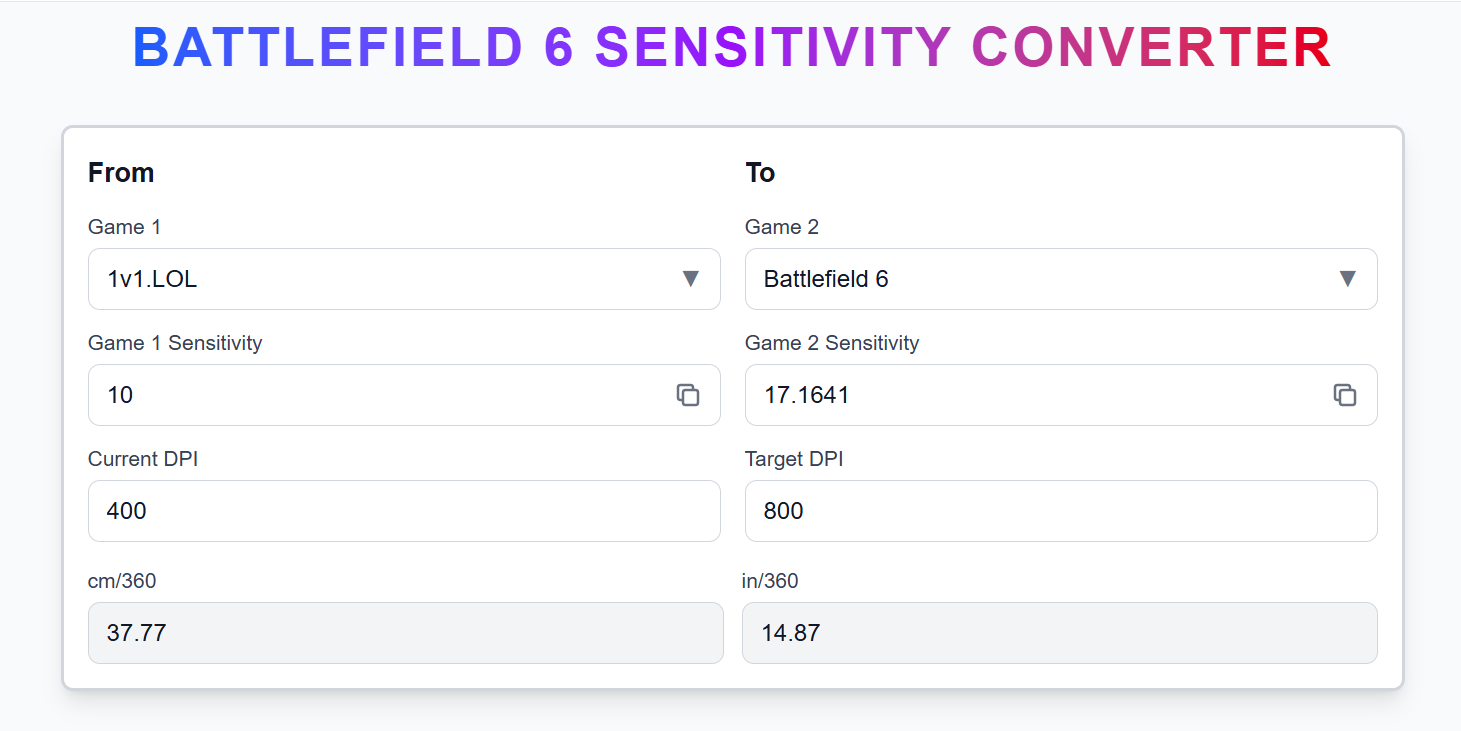This screenshot has width=1461, height=731.
Task: Click the in/360 result field showing 14.87
Action: (x=1059, y=633)
